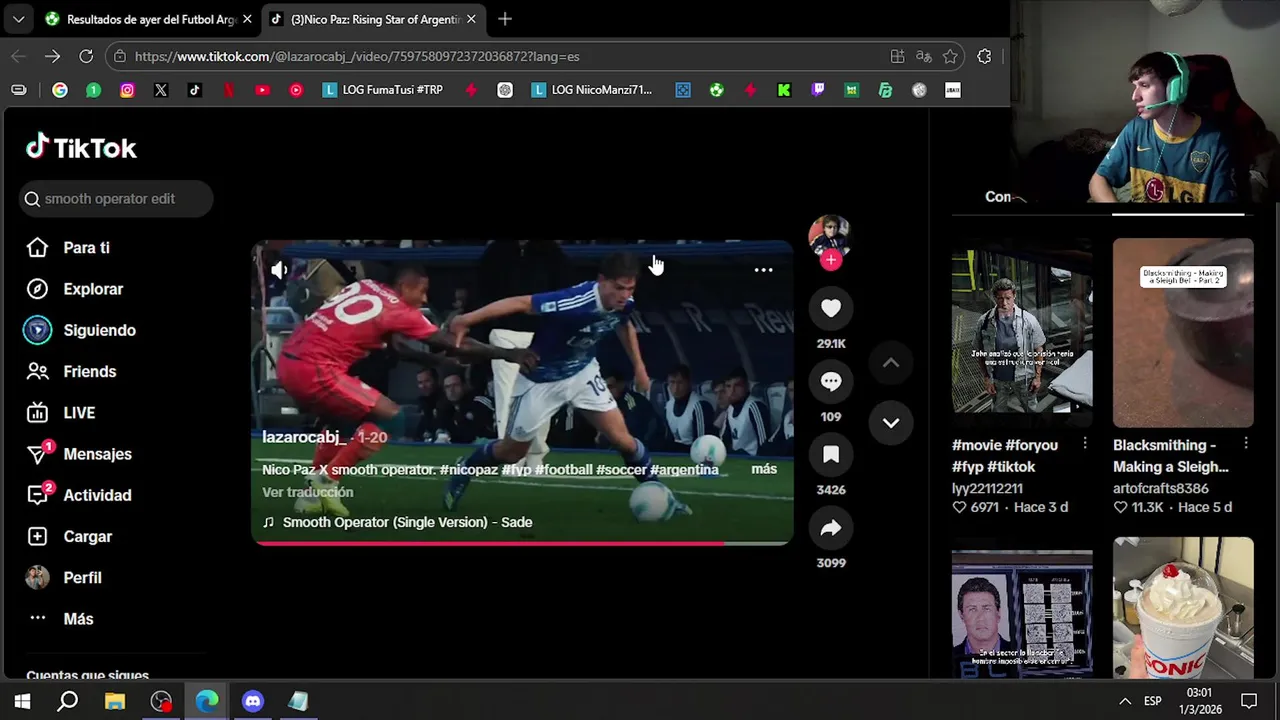Image resolution: width=1280 pixels, height=720 pixels.
Task: Open LIVE in sidebar
Action: click(60, 413)
